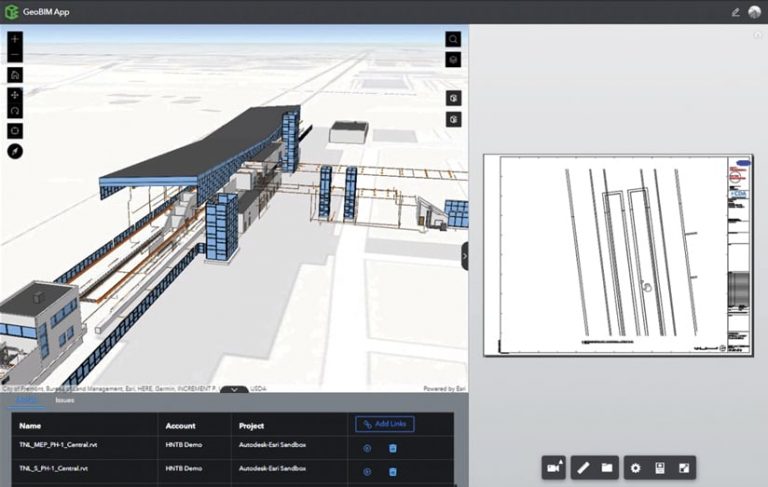Select the measure tool in viewer toolbar
The height and width of the screenshot is (487, 768).
583,468
